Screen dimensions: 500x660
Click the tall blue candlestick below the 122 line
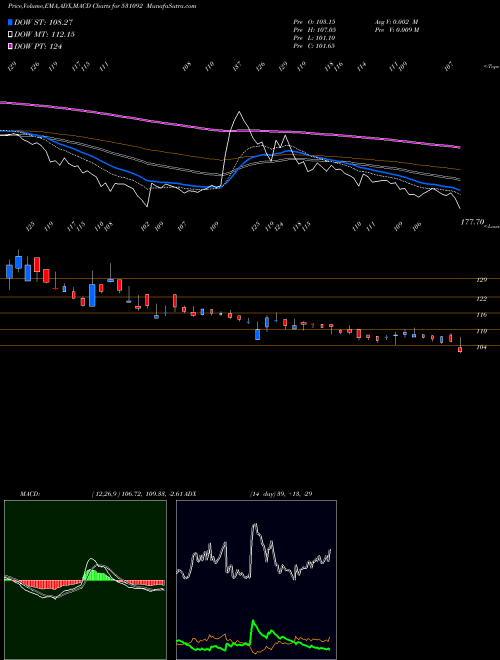point(92,295)
